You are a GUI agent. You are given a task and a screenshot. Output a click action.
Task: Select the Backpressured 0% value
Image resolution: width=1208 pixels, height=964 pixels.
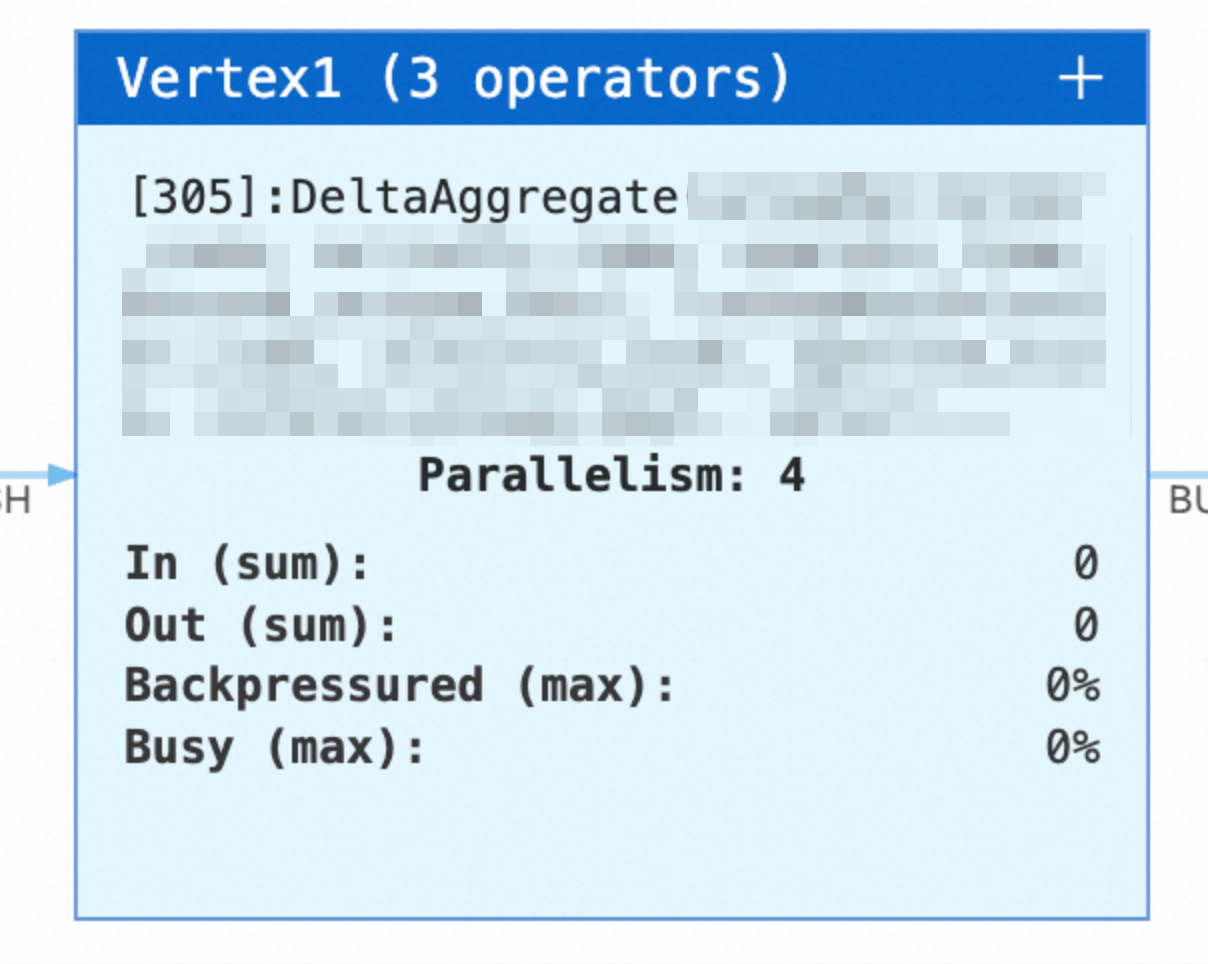point(1073,687)
